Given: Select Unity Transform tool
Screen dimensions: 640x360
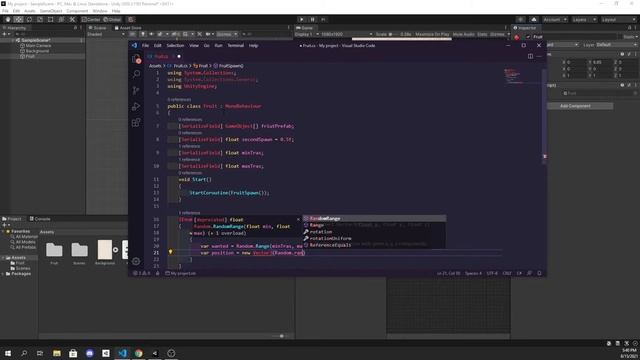Looking at the screenshot, I should (61, 20).
